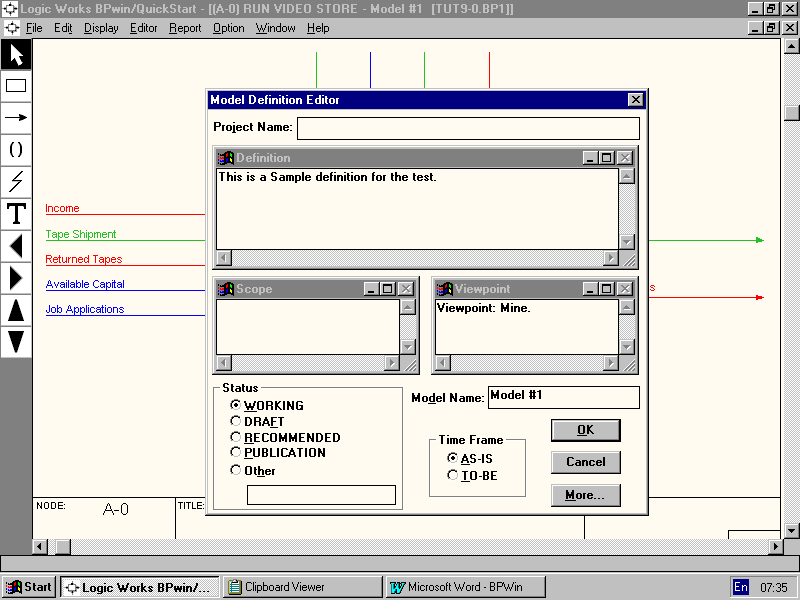The height and width of the screenshot is (600, 800).
Task: Click the document control icon beside File menu
Action: (12, 28)
